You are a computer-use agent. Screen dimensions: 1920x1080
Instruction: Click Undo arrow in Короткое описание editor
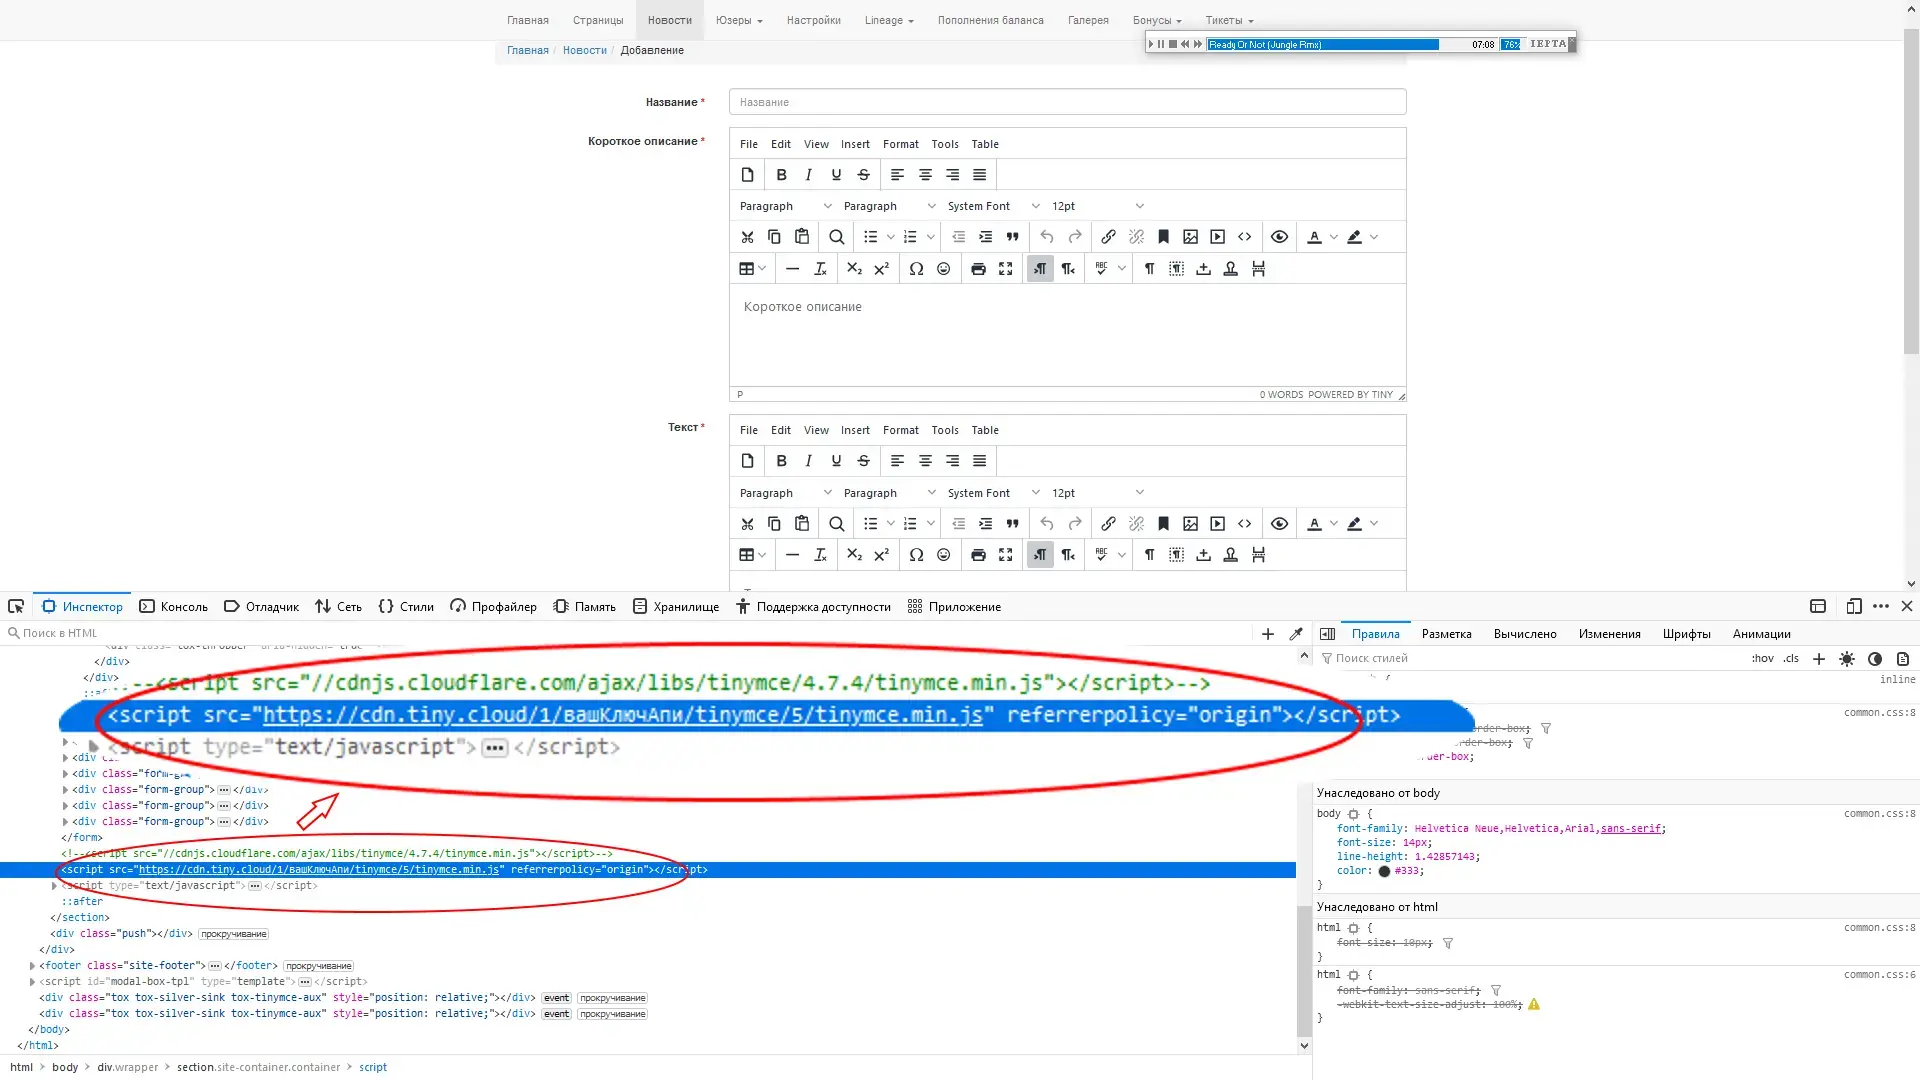(x=1047, y=237)
